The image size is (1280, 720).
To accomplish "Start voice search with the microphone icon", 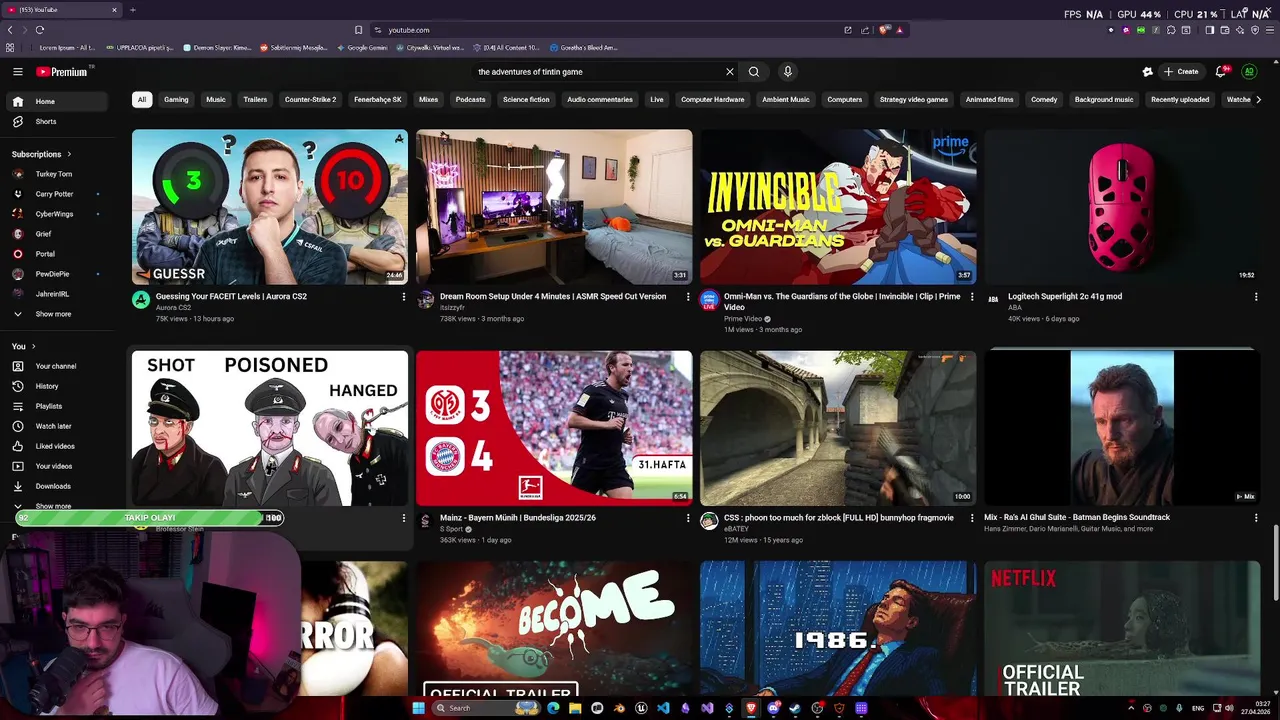I will coord(788,72).
